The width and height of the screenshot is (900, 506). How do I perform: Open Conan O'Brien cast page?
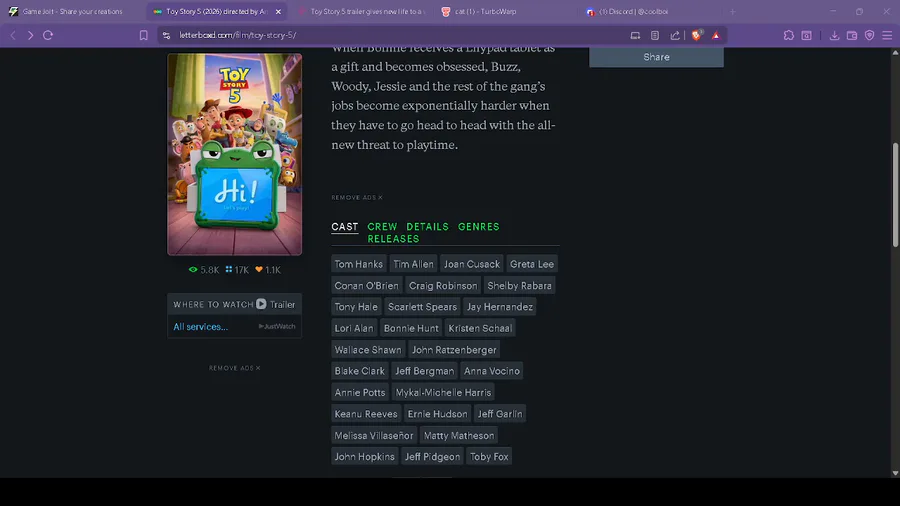pos(366,285)
